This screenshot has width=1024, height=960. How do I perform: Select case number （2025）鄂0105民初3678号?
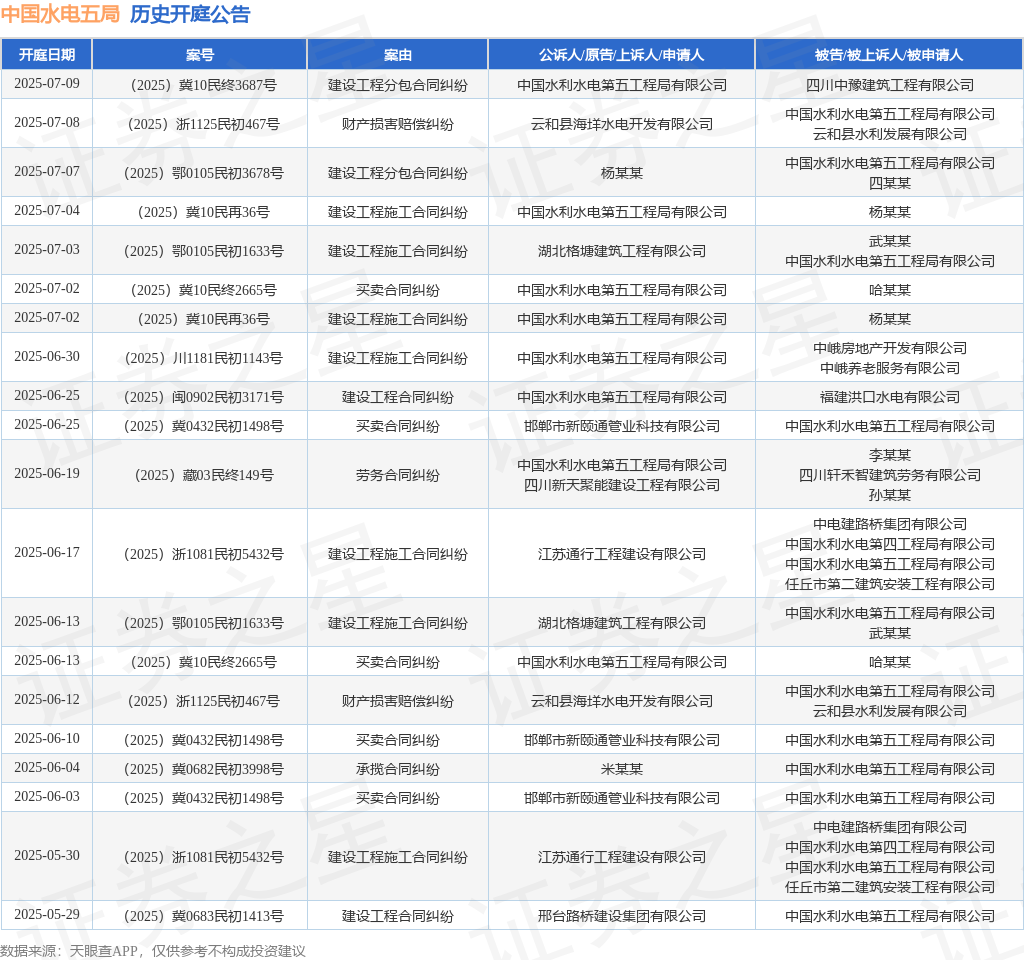pos(203,173)
